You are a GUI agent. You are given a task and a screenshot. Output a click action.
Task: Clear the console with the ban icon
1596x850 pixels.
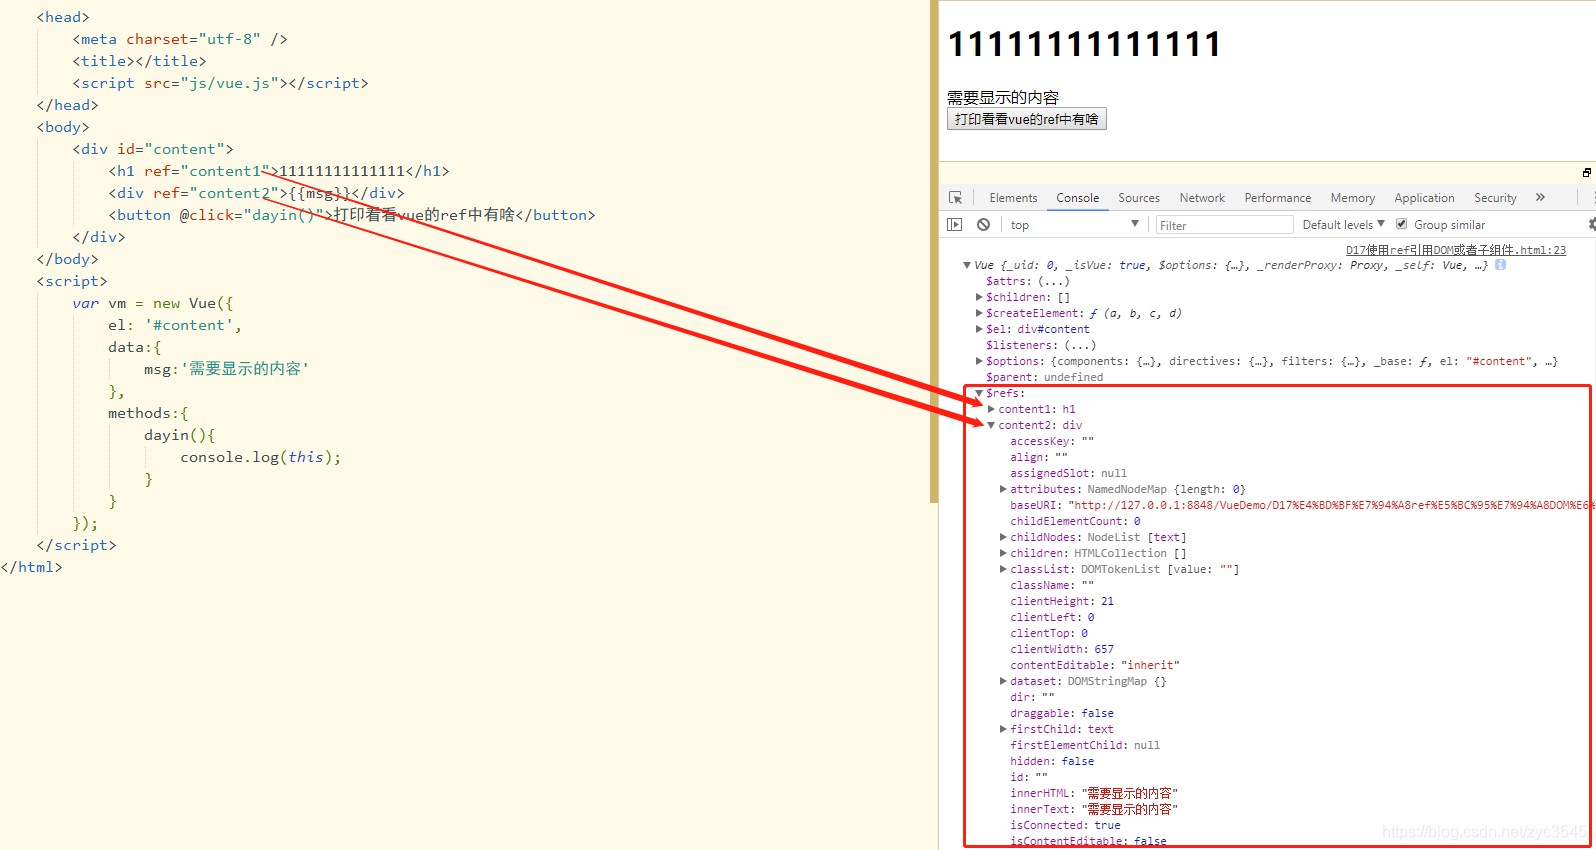984,225
